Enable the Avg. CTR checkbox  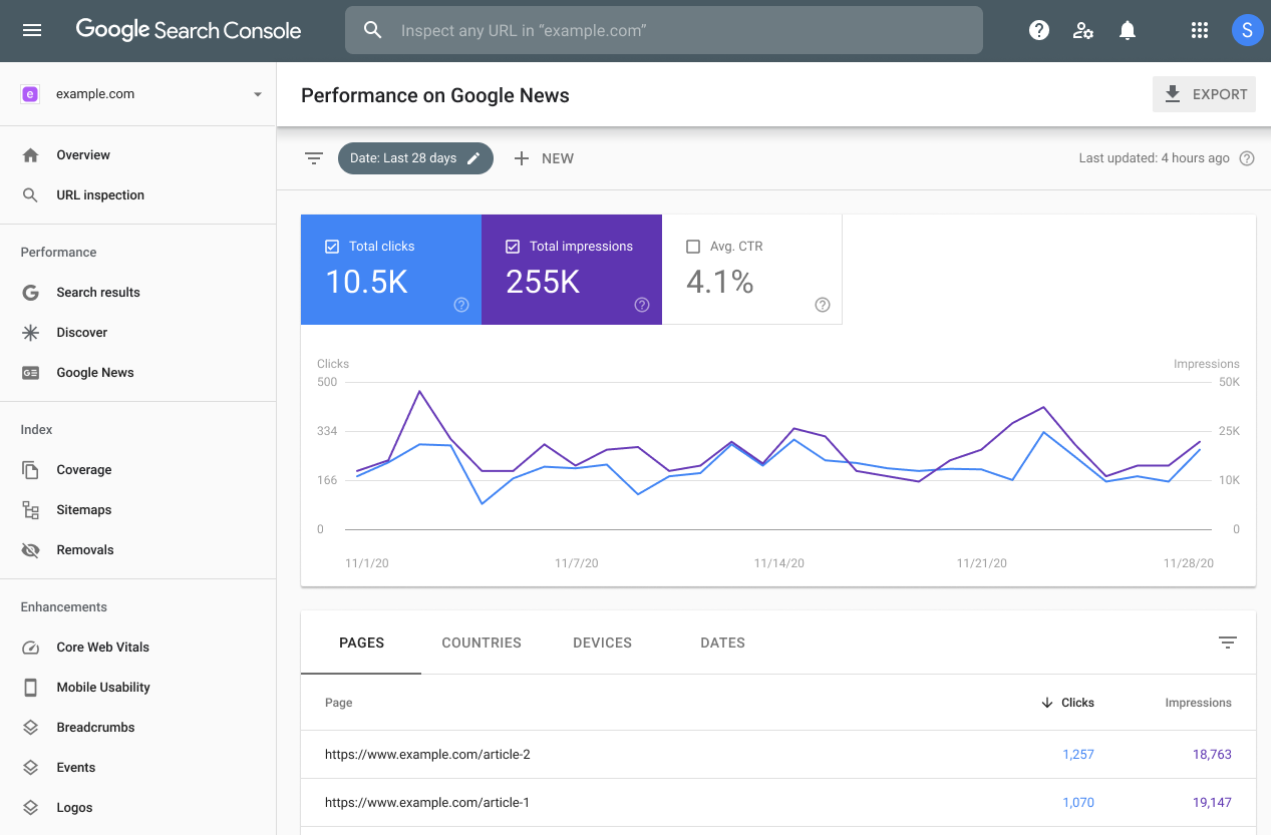[693, 247]
